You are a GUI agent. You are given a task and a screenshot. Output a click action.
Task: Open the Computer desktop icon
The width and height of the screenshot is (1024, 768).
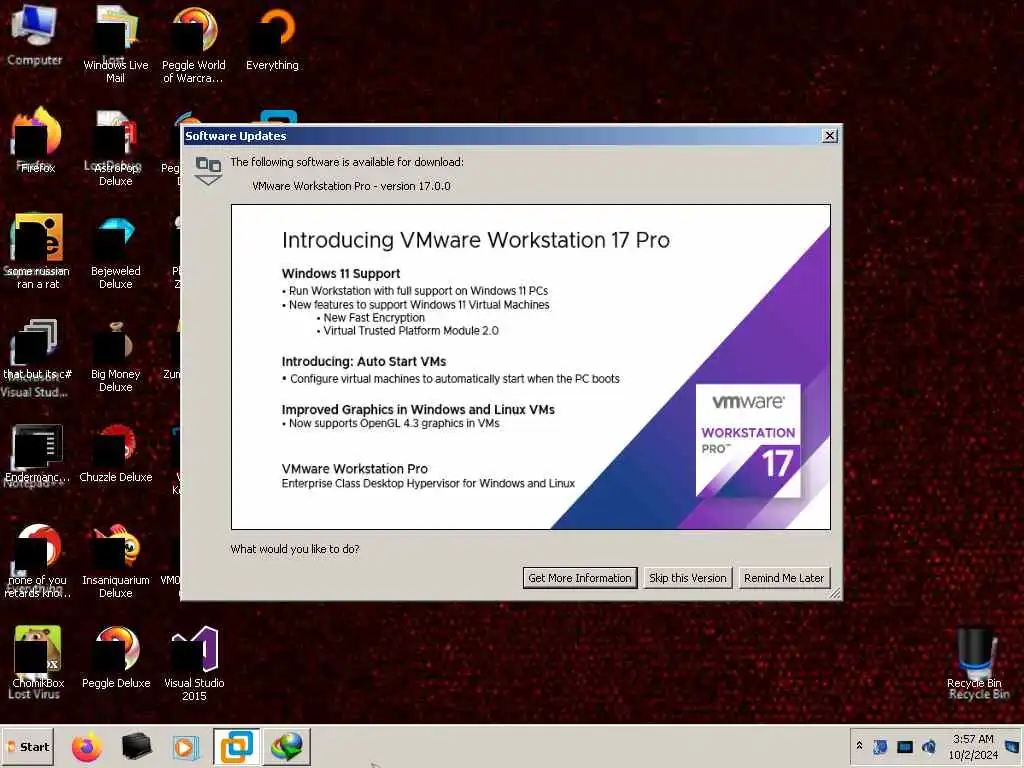[35, 36]
